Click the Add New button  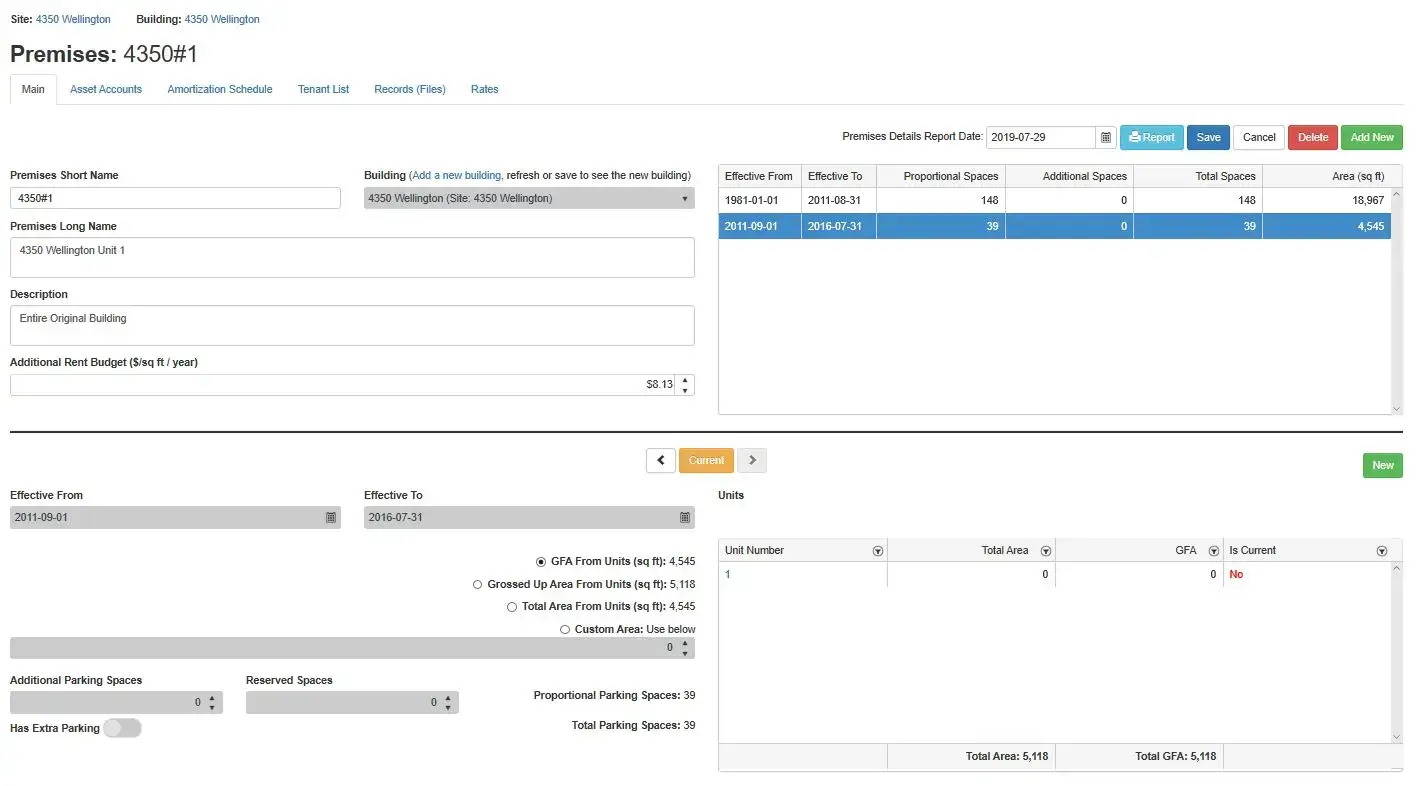(x=1371, y=137)
